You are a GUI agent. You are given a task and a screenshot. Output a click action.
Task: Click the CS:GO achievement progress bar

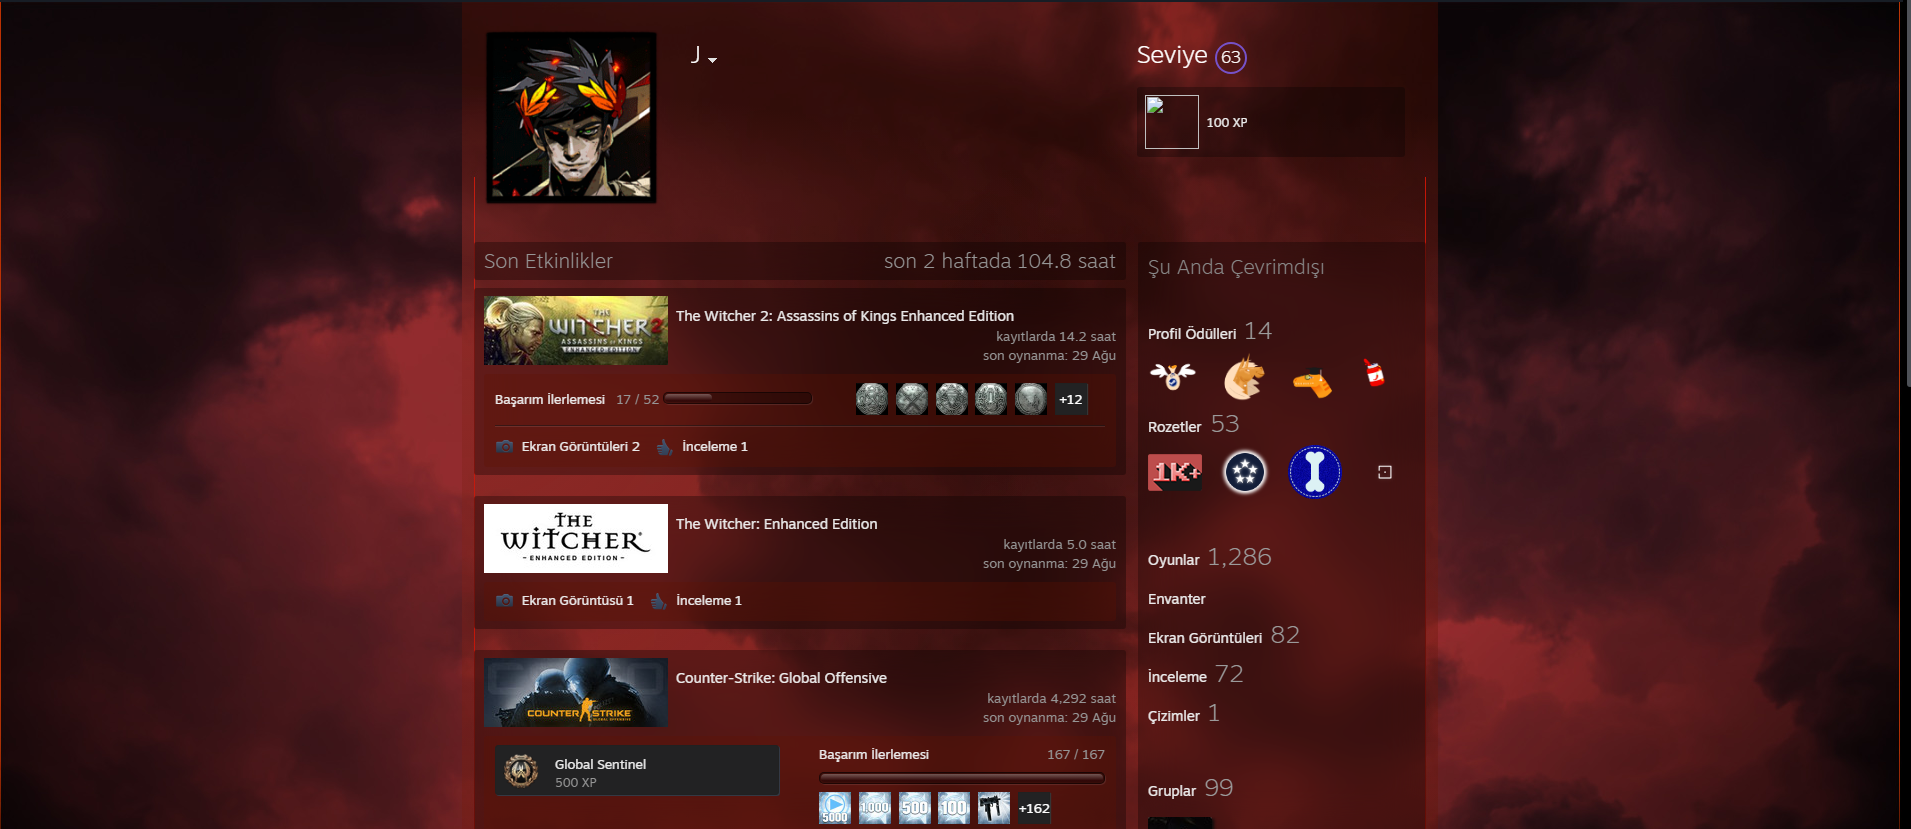(x=962, y=778)
